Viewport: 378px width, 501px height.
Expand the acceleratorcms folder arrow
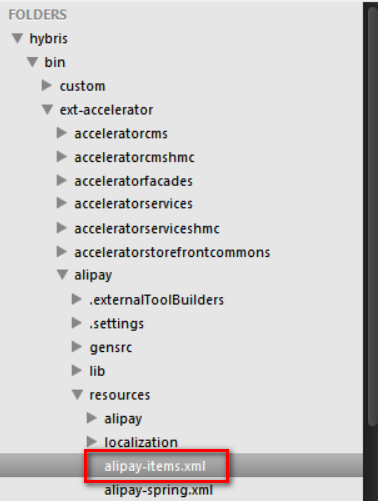62,133
